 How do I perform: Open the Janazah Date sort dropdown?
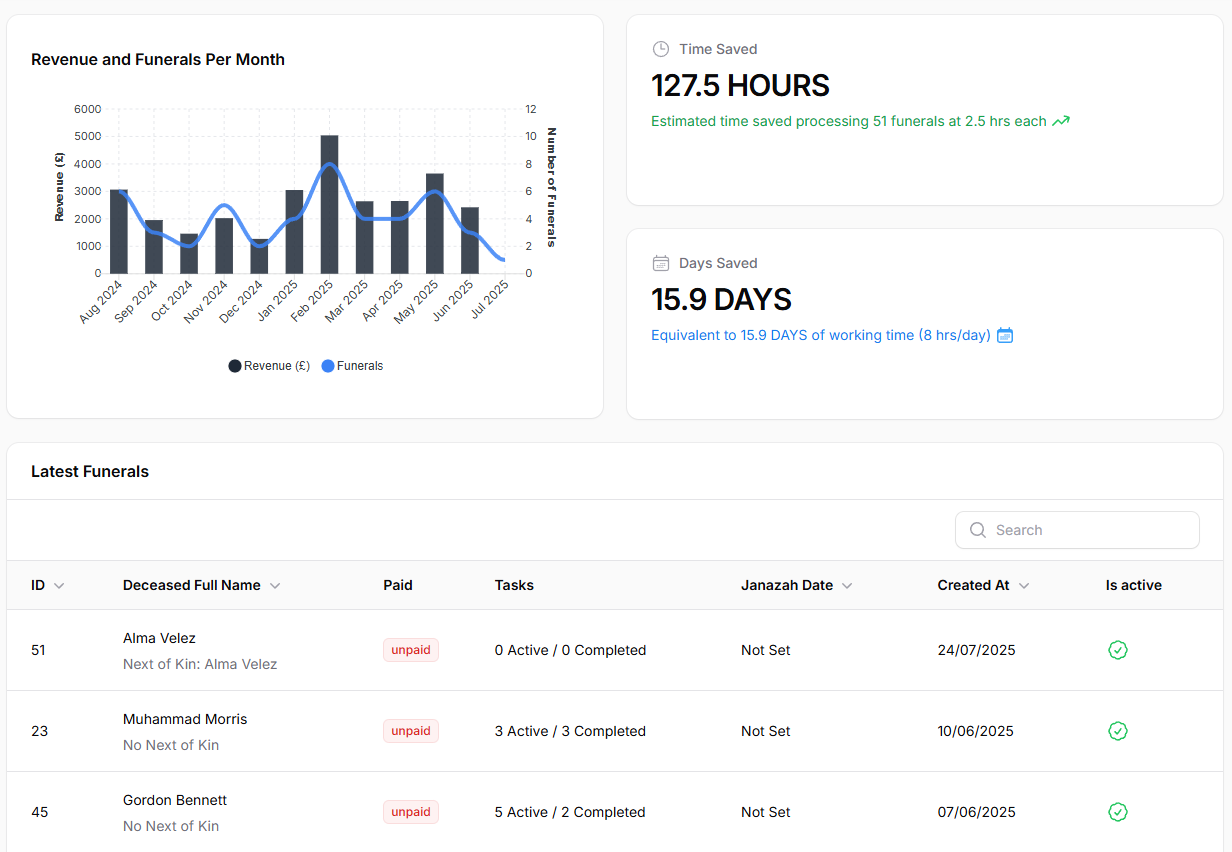847,585
